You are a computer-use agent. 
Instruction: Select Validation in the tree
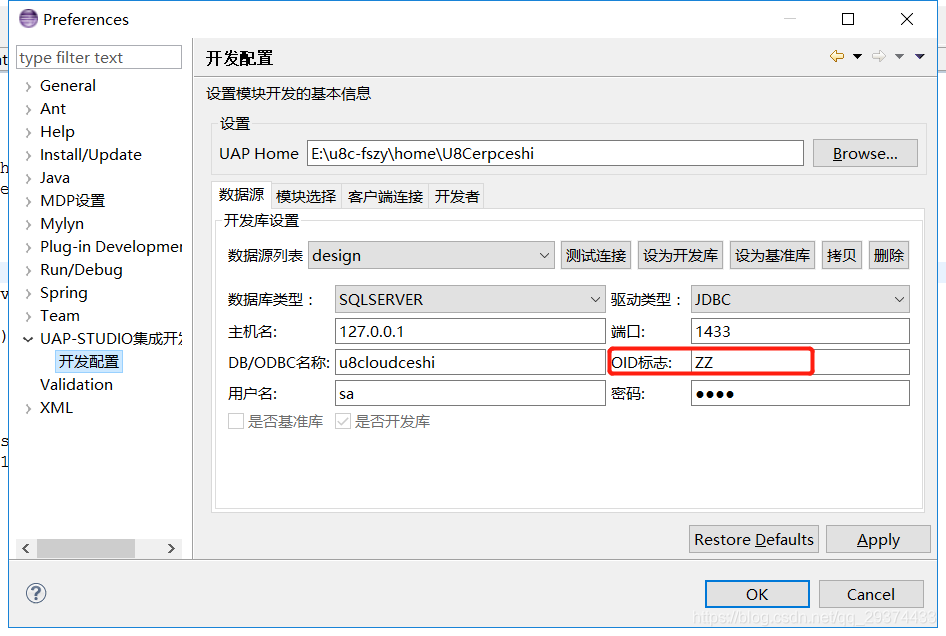76,384
